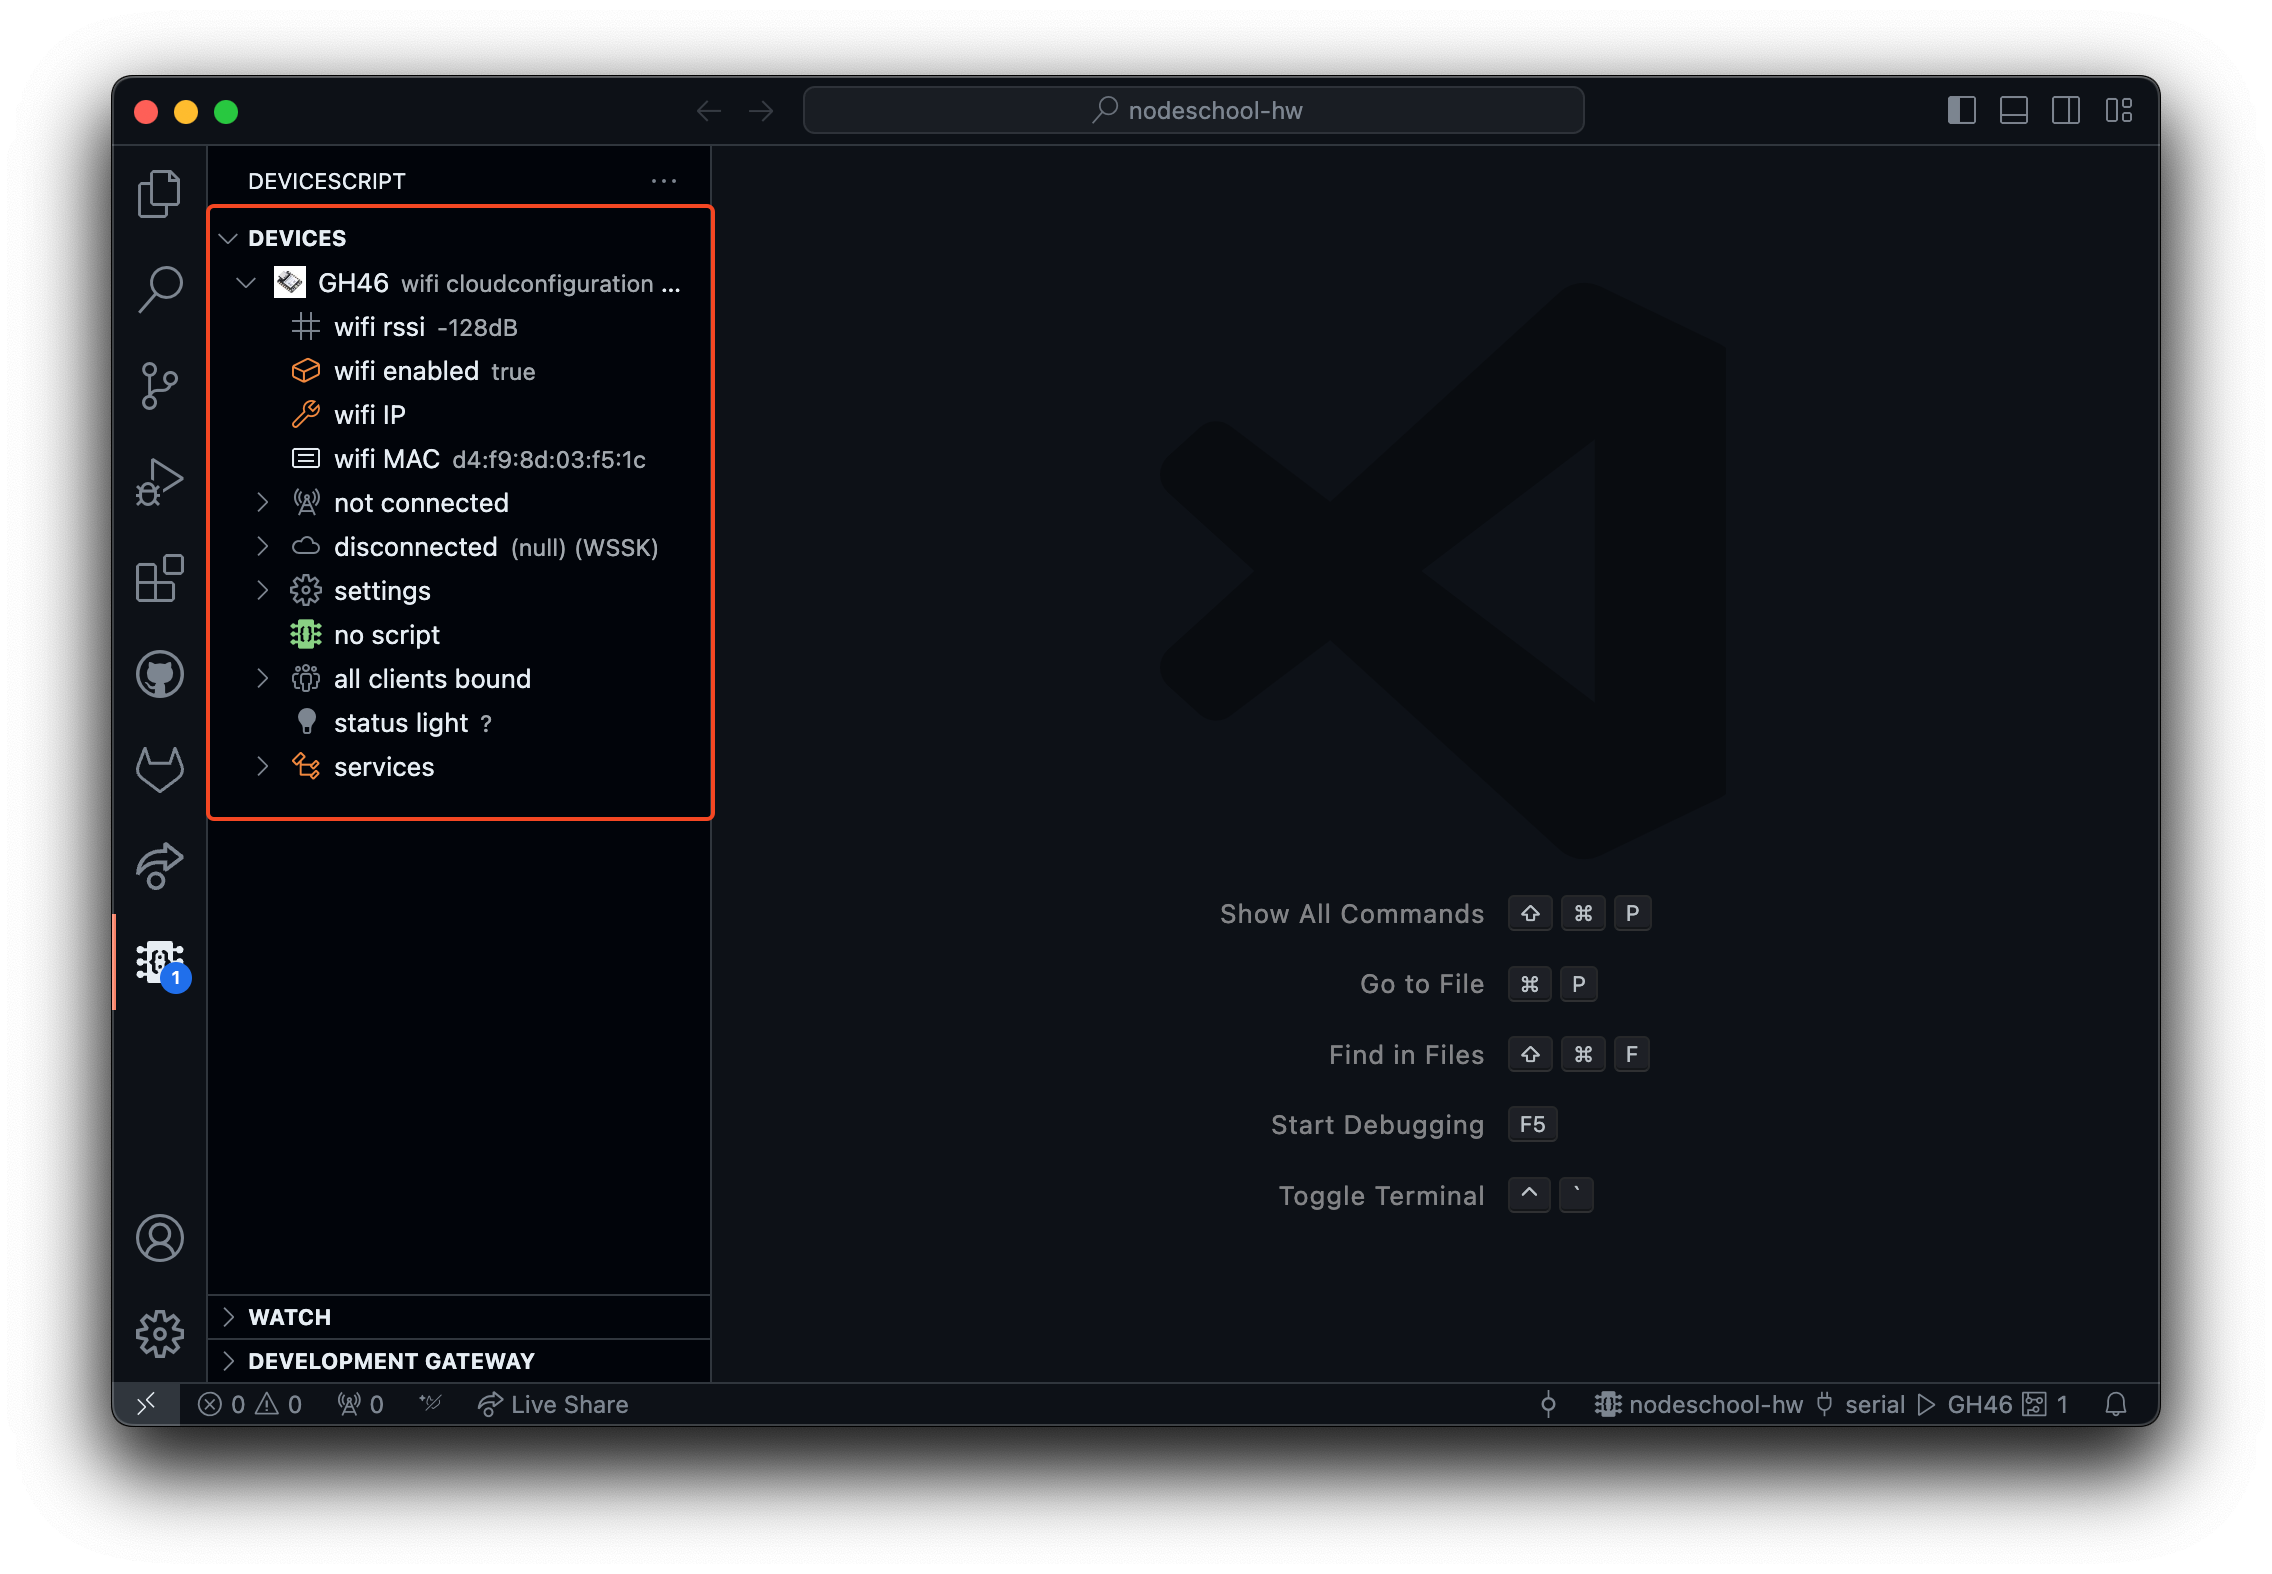
Task: Expand the 'services' tree item
Action: pyautogui.click(x=262, y=766)
